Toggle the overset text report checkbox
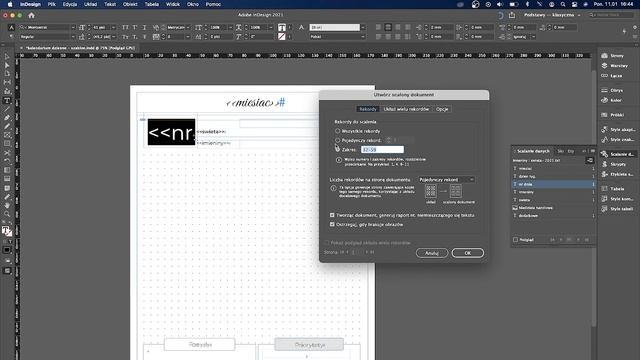Image resolution: width=640 pixels, height=360 pixels. tap(332, 215)
